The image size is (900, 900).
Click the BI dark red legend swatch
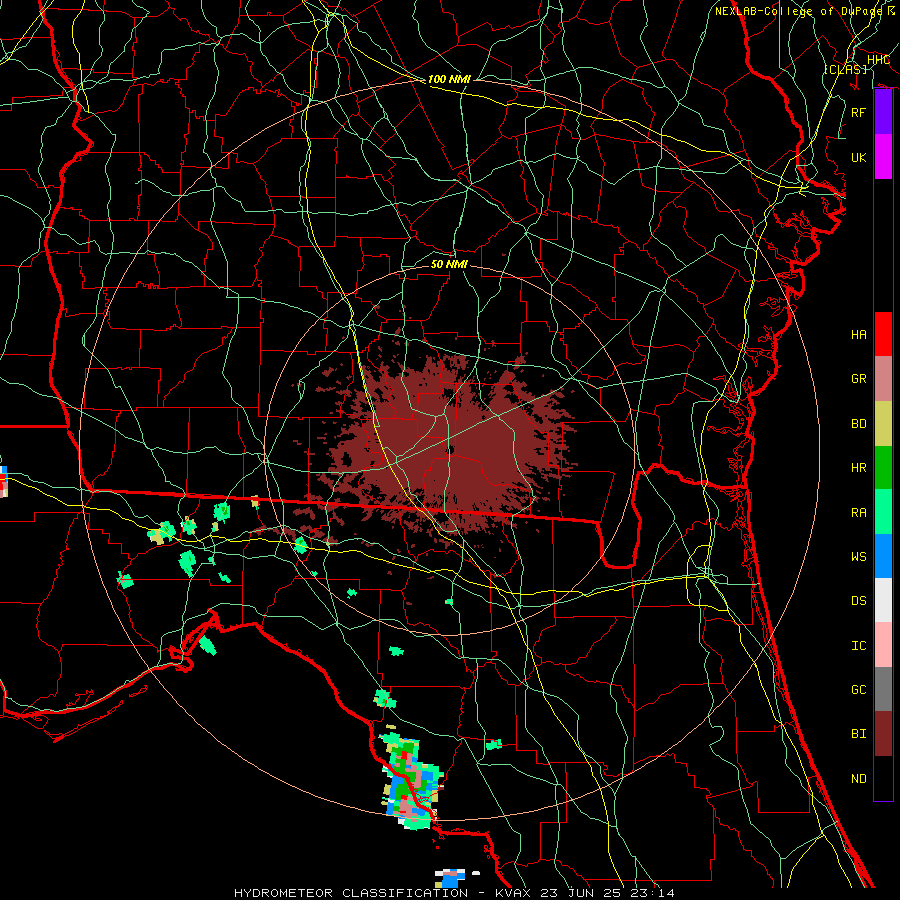pos(883,734)
